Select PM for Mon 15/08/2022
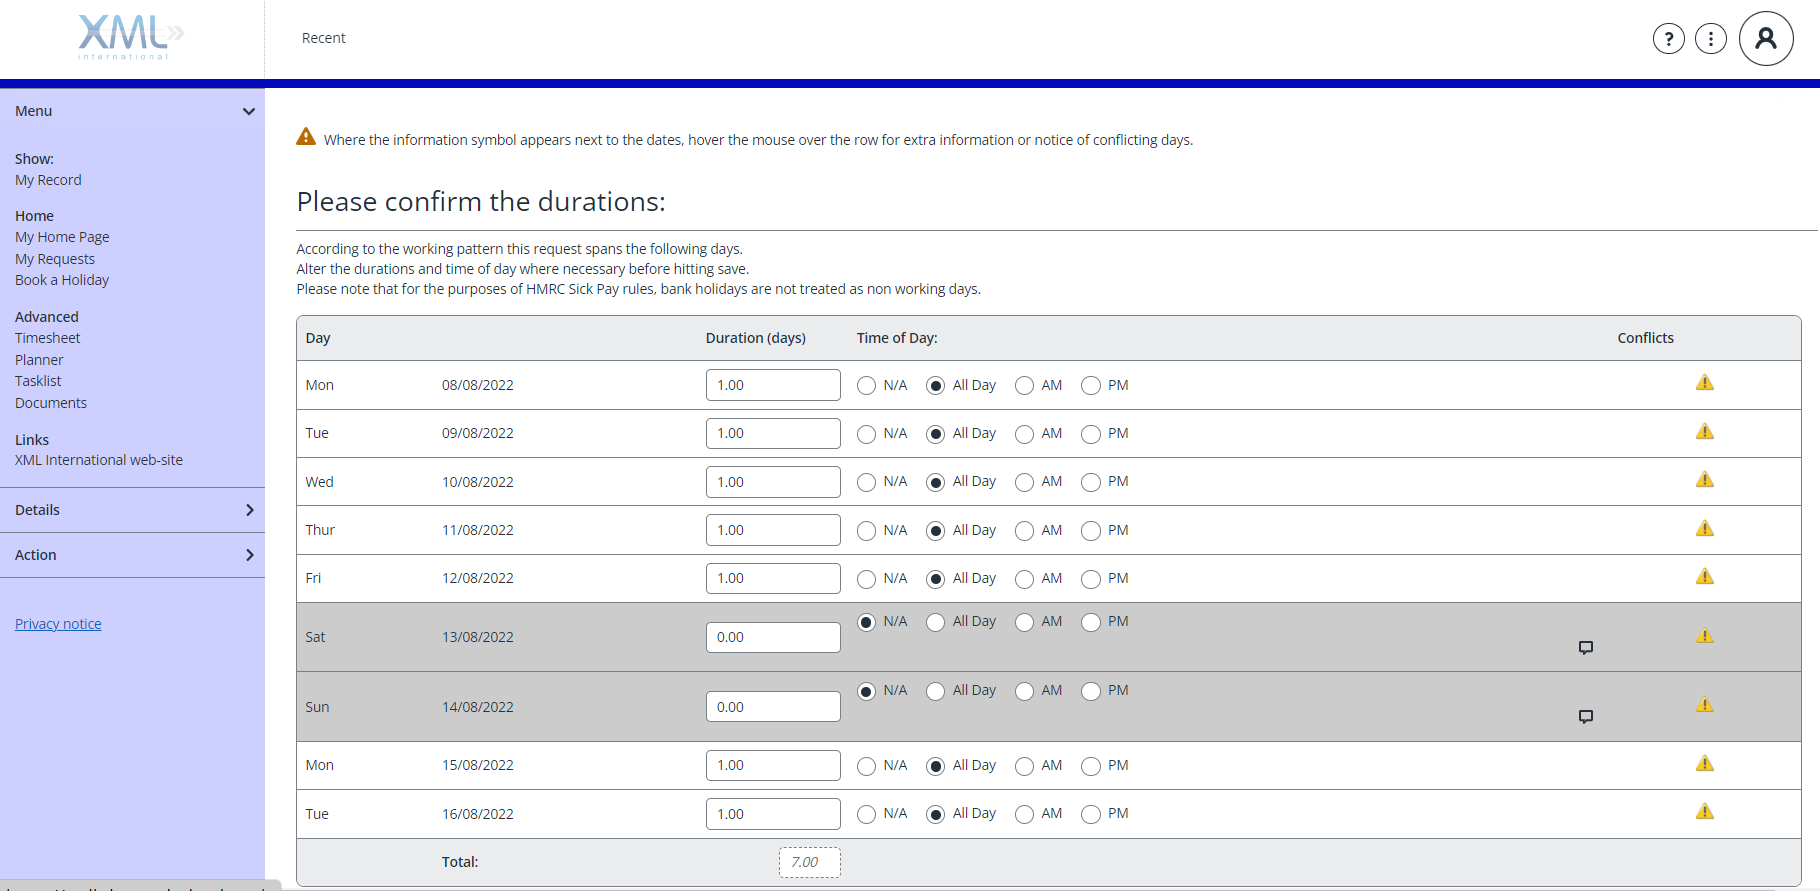1820x891 pixels. tap(1091, 766)
